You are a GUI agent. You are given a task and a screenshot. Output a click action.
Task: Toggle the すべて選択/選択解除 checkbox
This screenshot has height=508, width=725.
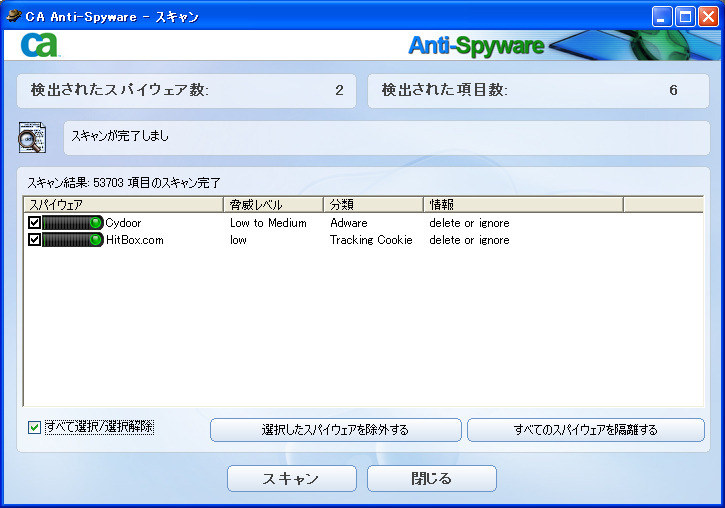click(34, 428)
